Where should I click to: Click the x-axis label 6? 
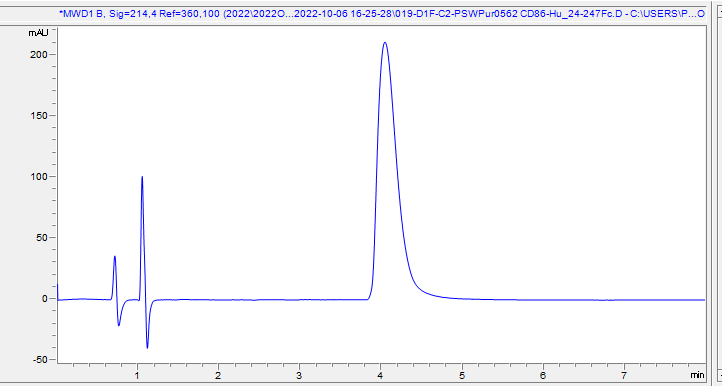543,375
